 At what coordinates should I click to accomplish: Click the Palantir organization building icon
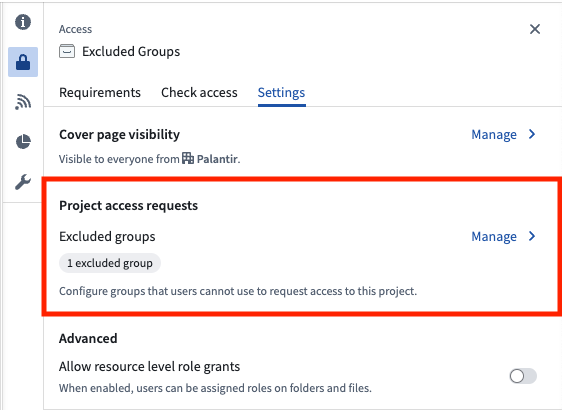pos(188,158)
